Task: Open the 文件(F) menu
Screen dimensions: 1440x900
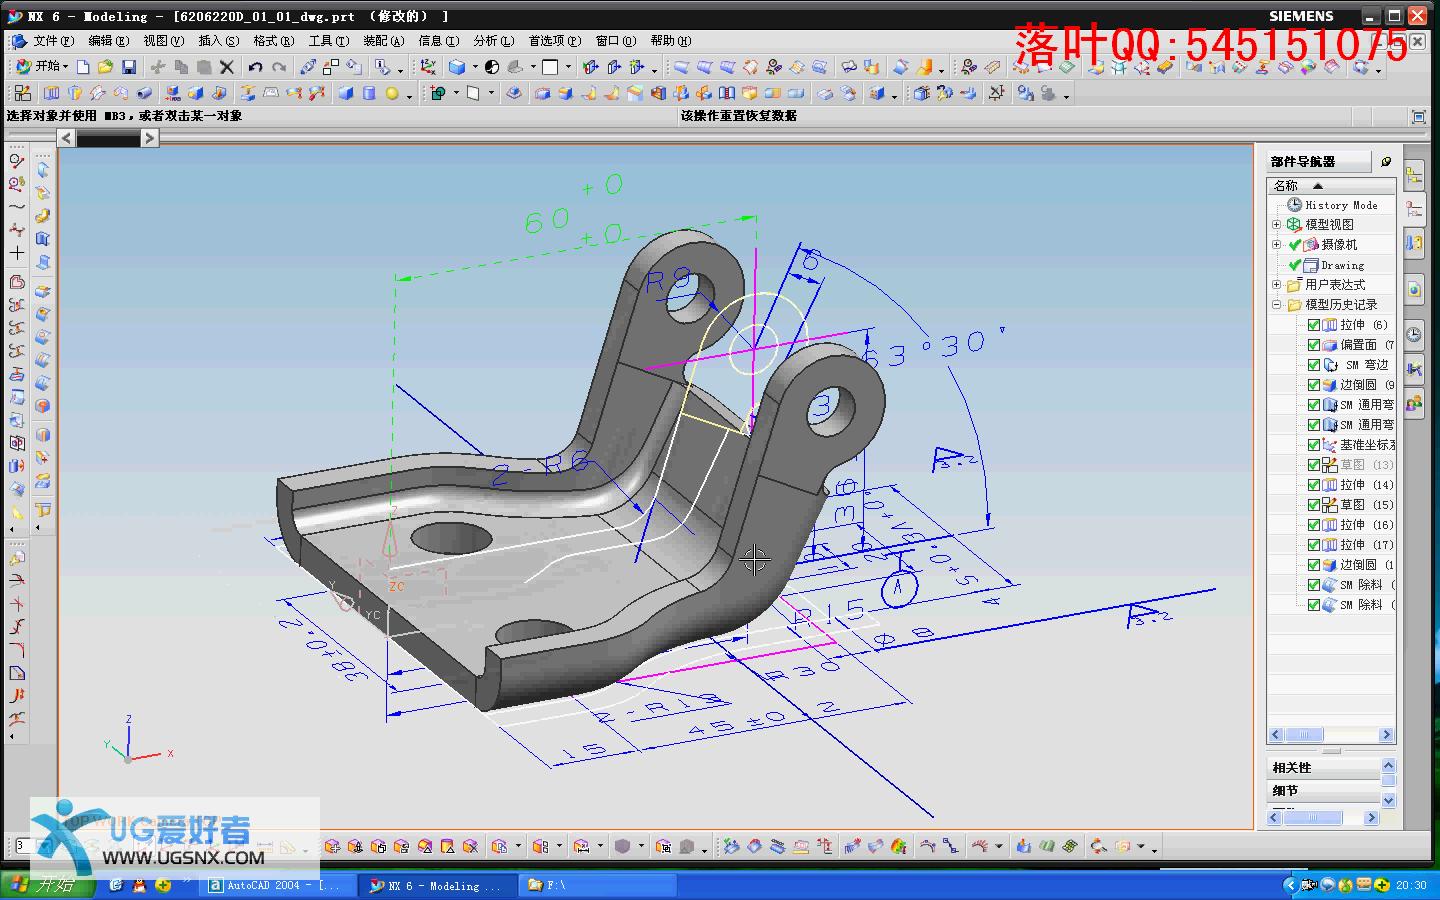Action: pyautogui.click(x=53, y=41)
